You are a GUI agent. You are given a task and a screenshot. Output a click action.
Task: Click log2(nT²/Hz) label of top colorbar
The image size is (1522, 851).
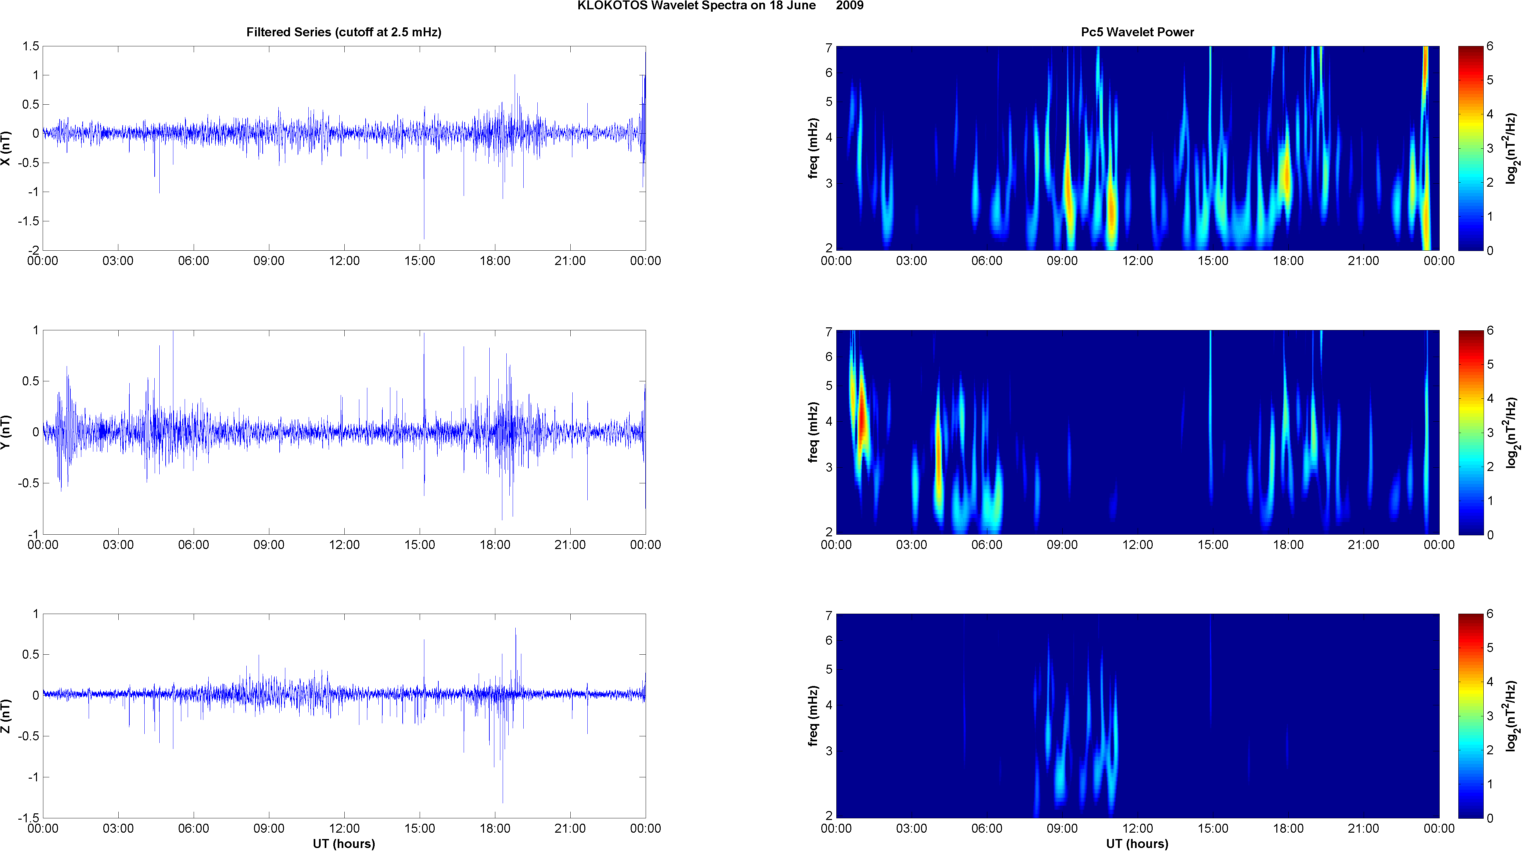[1513, 148]
